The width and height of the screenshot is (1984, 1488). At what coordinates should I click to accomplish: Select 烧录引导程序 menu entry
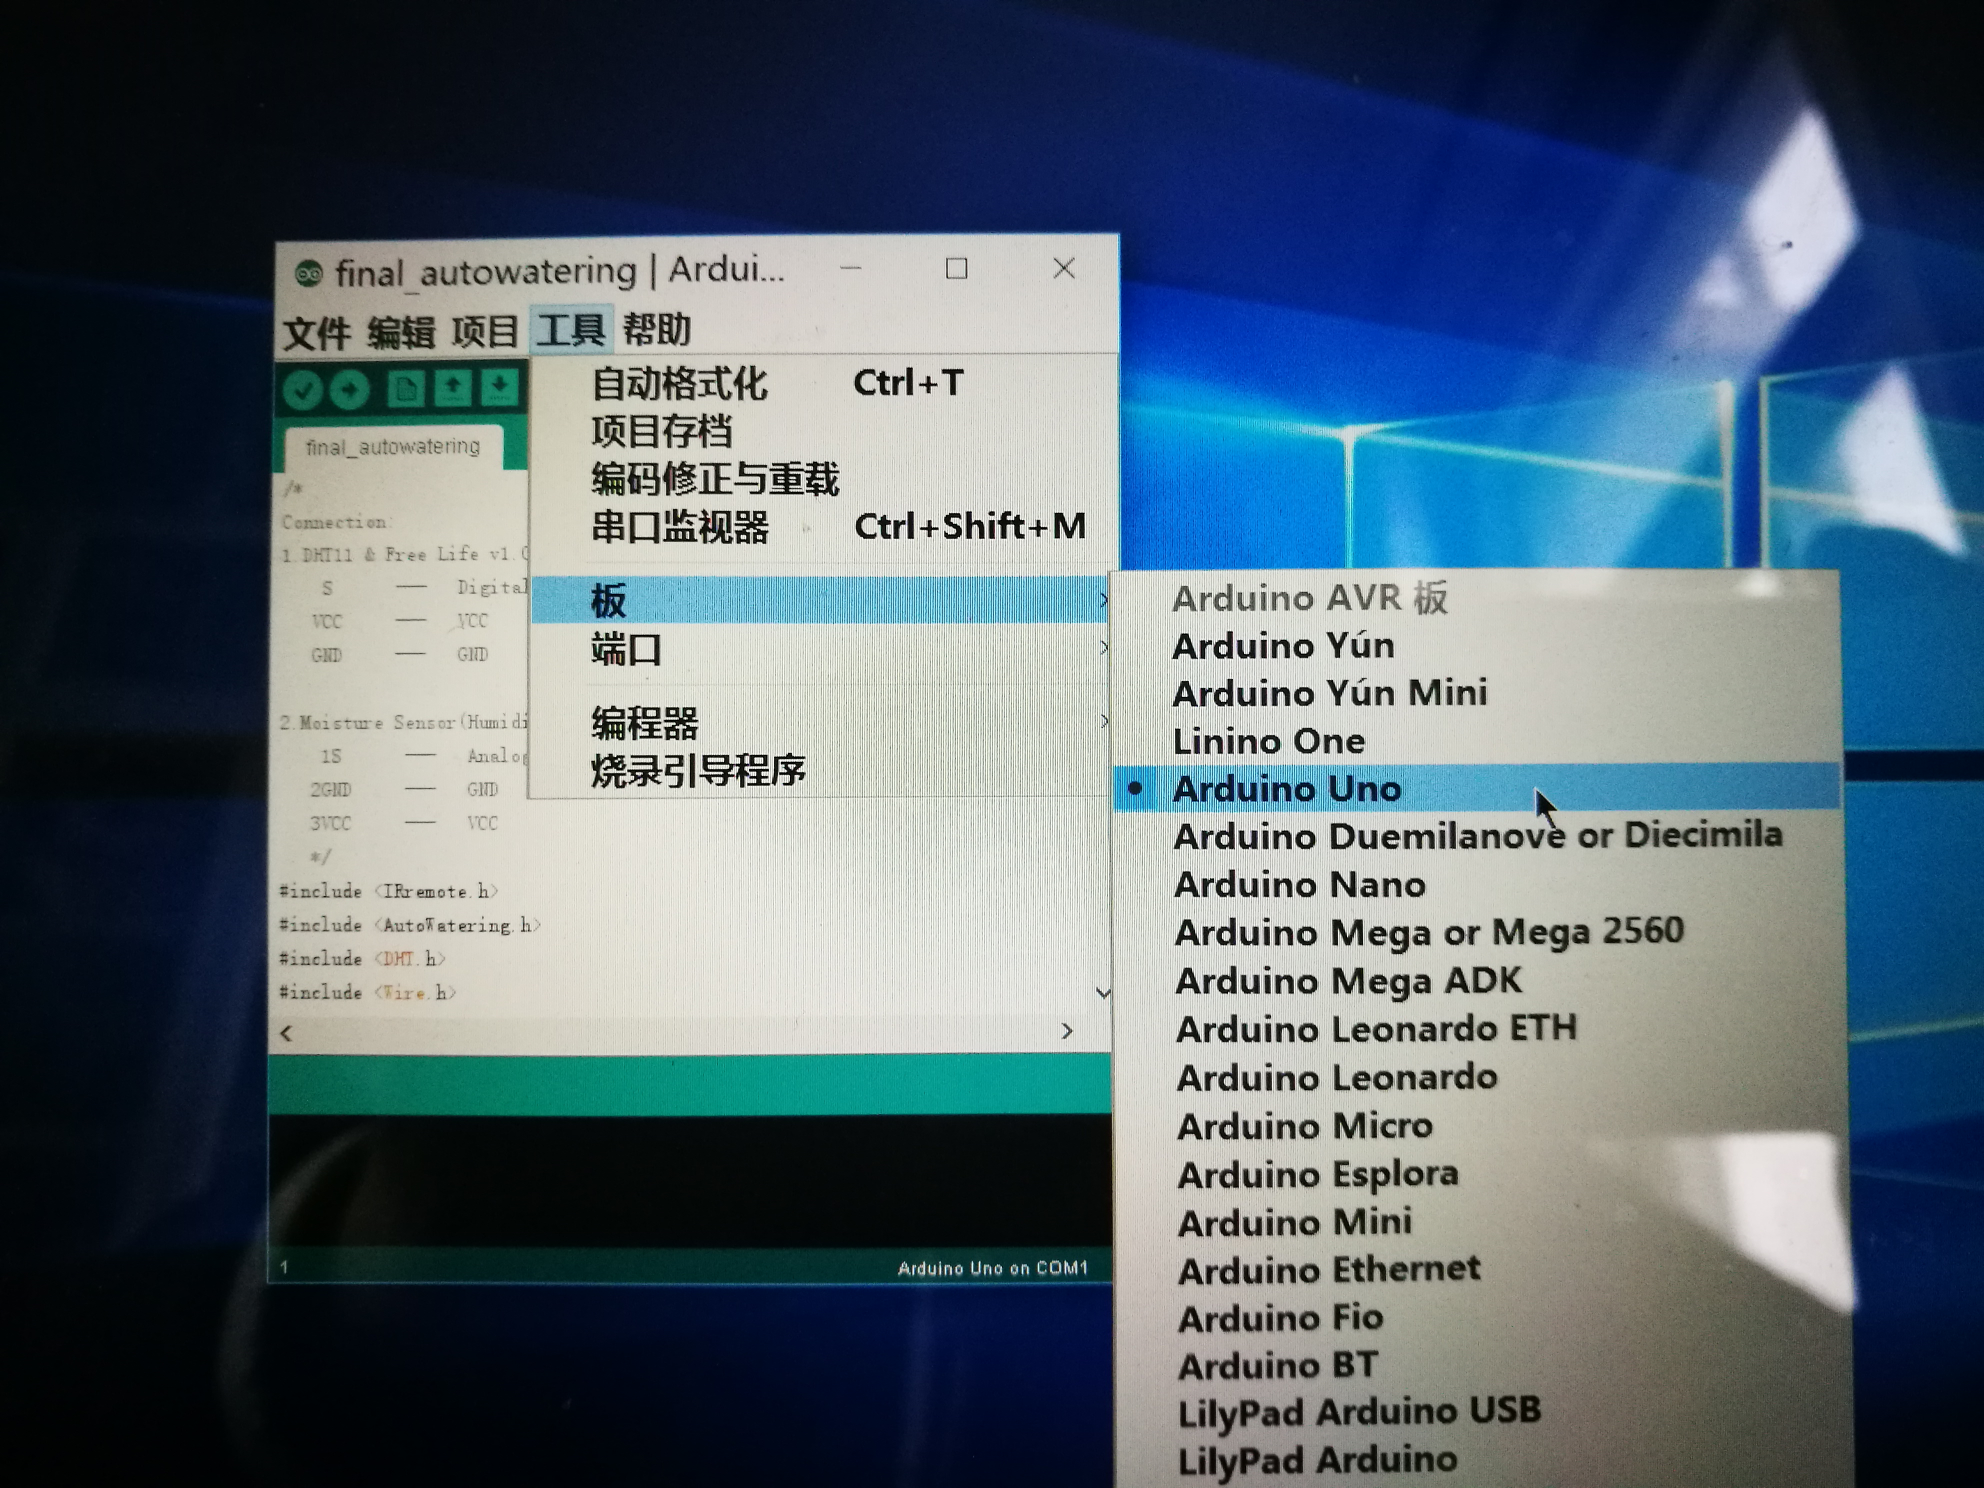[x=820, y=770]
